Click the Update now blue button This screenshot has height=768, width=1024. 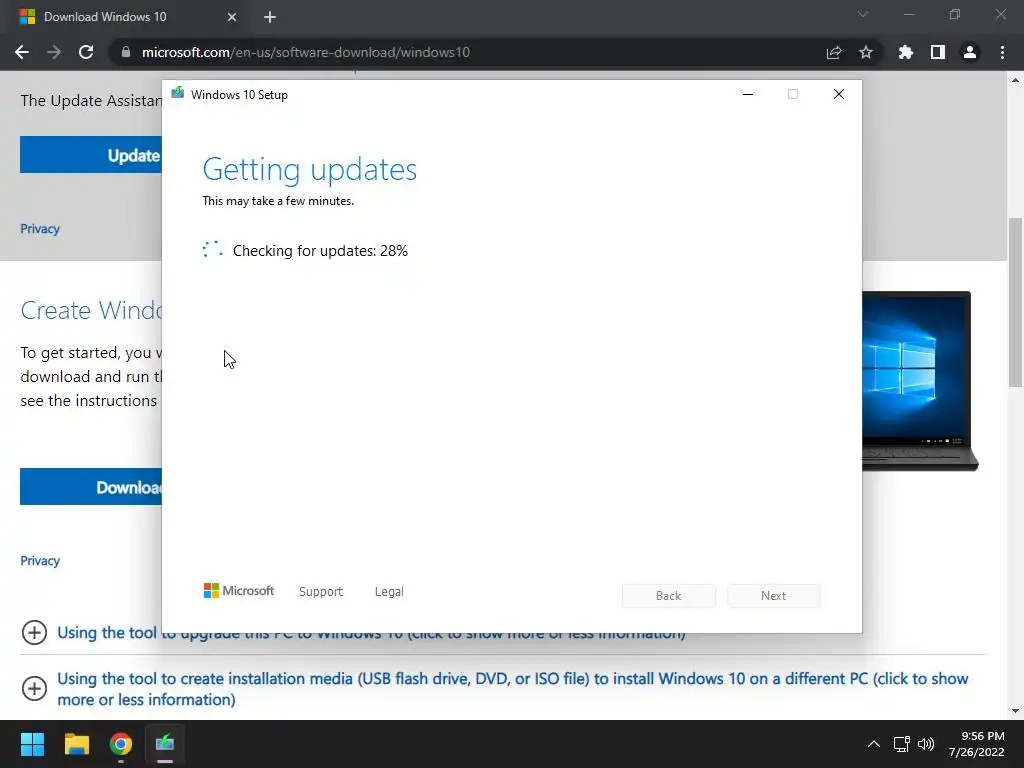[x=91, y=155]
